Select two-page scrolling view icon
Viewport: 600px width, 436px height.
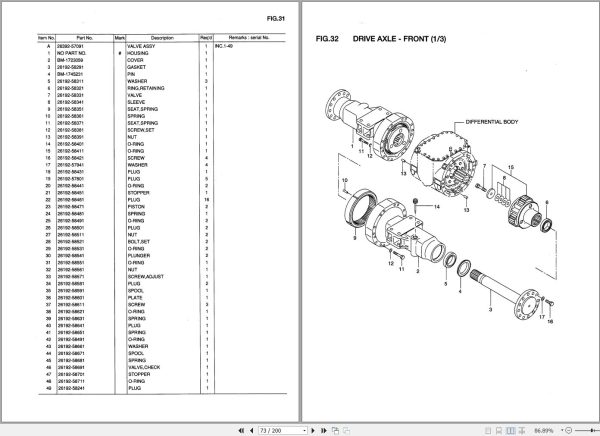coord(522,430)
